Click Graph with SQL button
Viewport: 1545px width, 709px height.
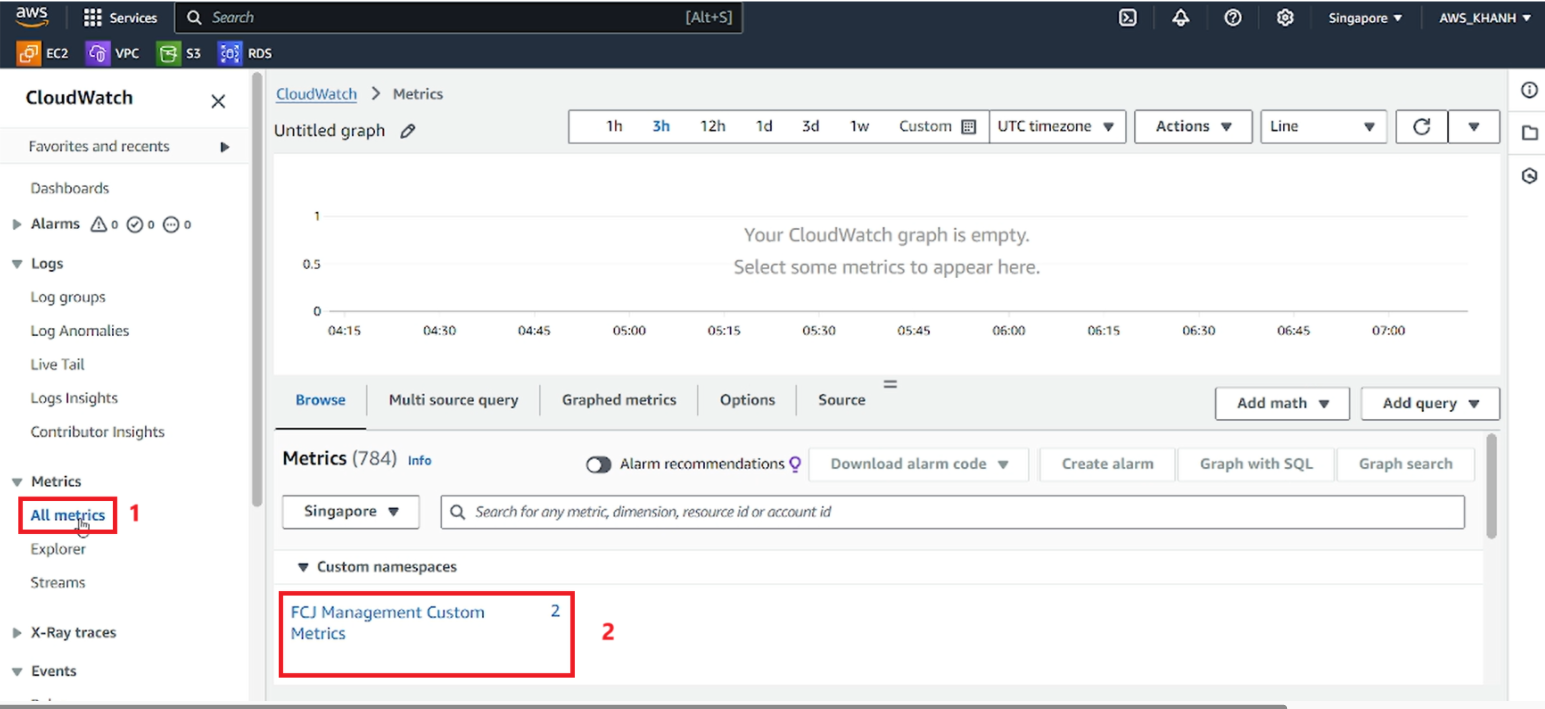coord(1256,464)
